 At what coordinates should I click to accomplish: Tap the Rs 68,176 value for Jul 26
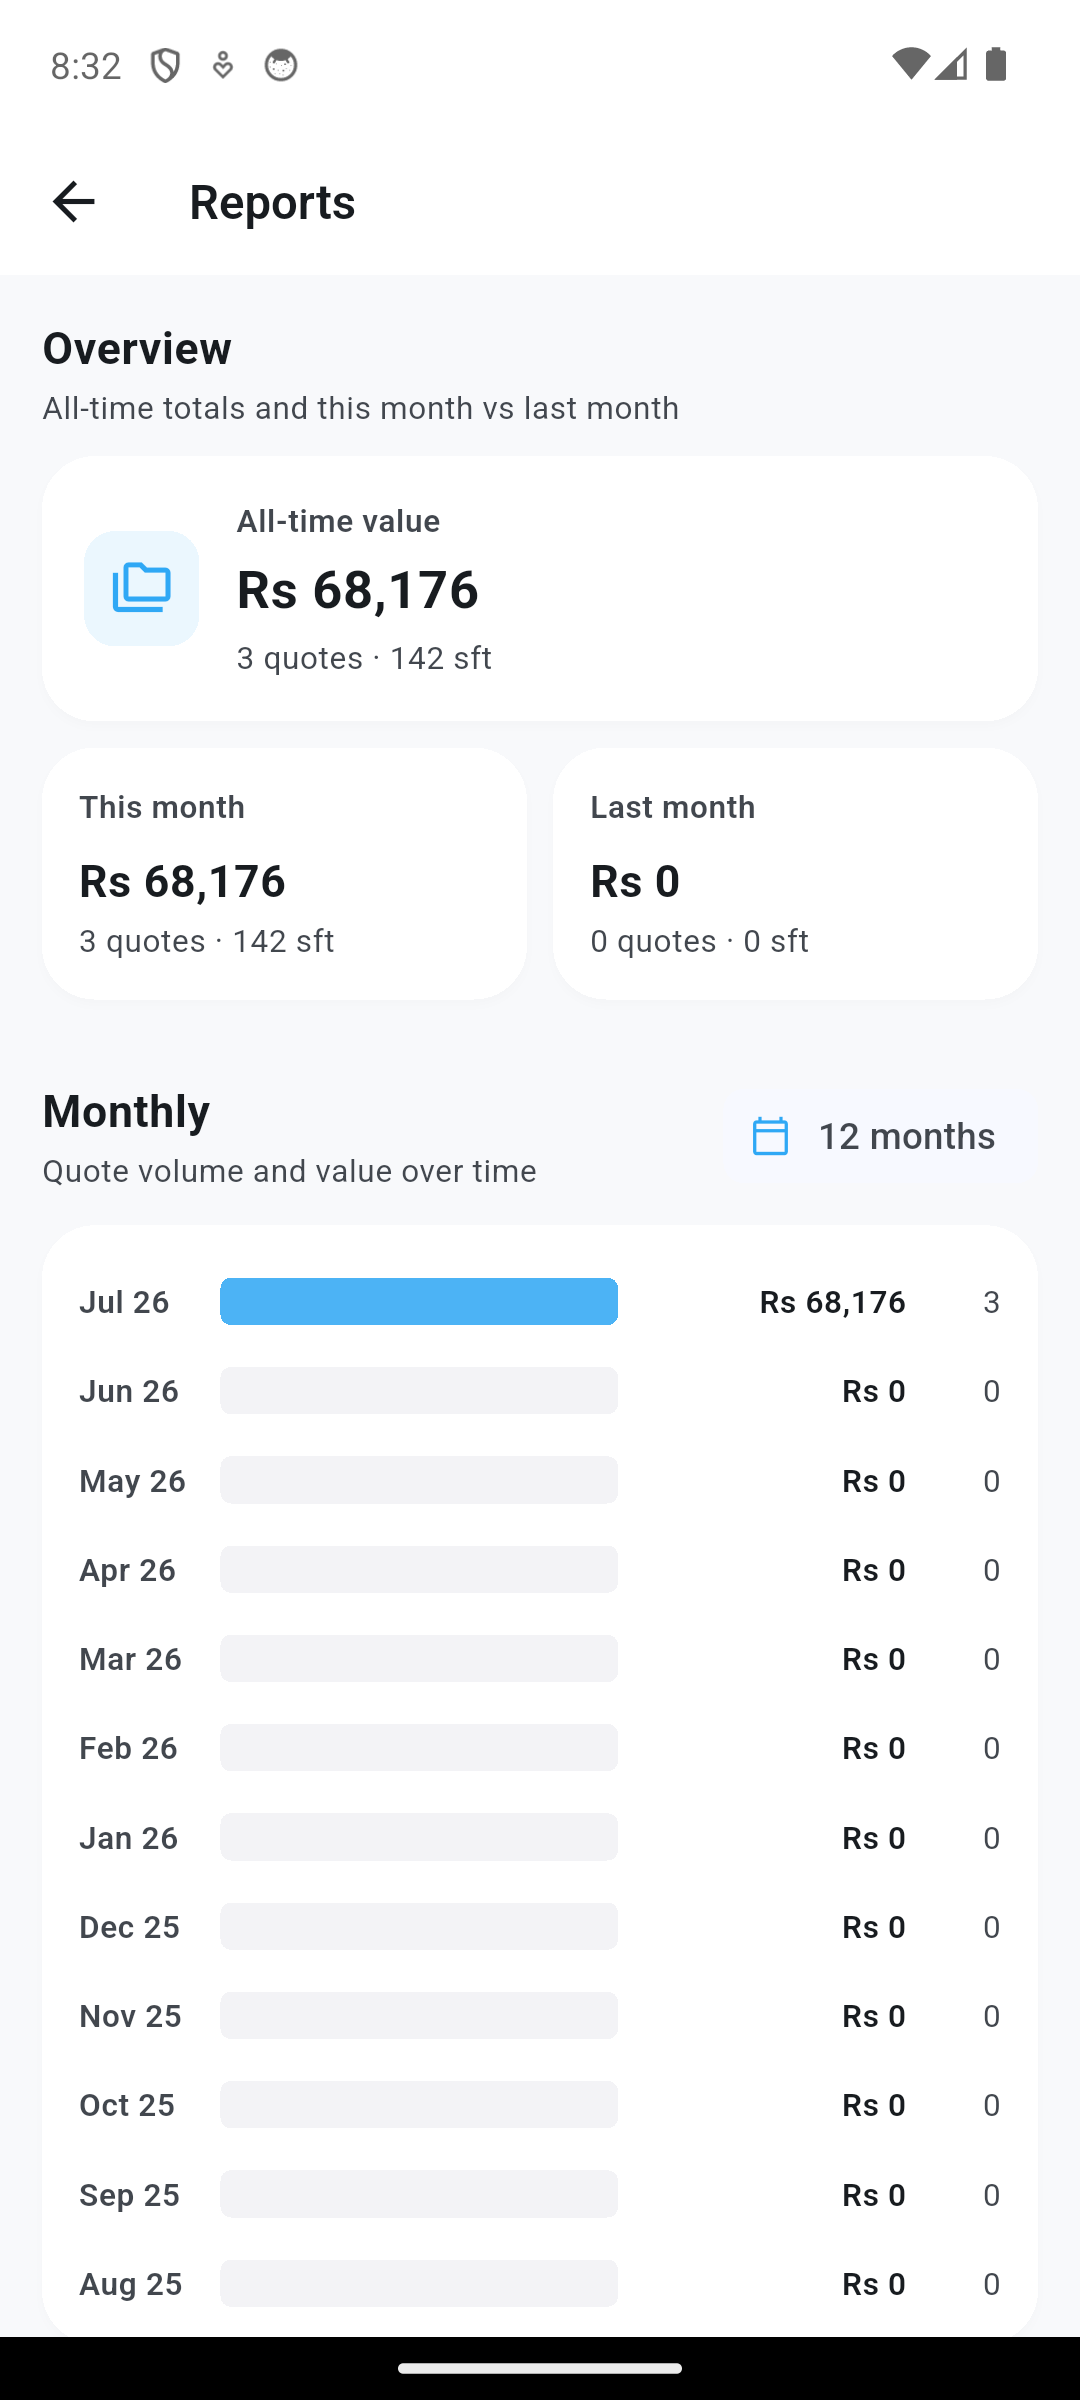click(832, 1302)
